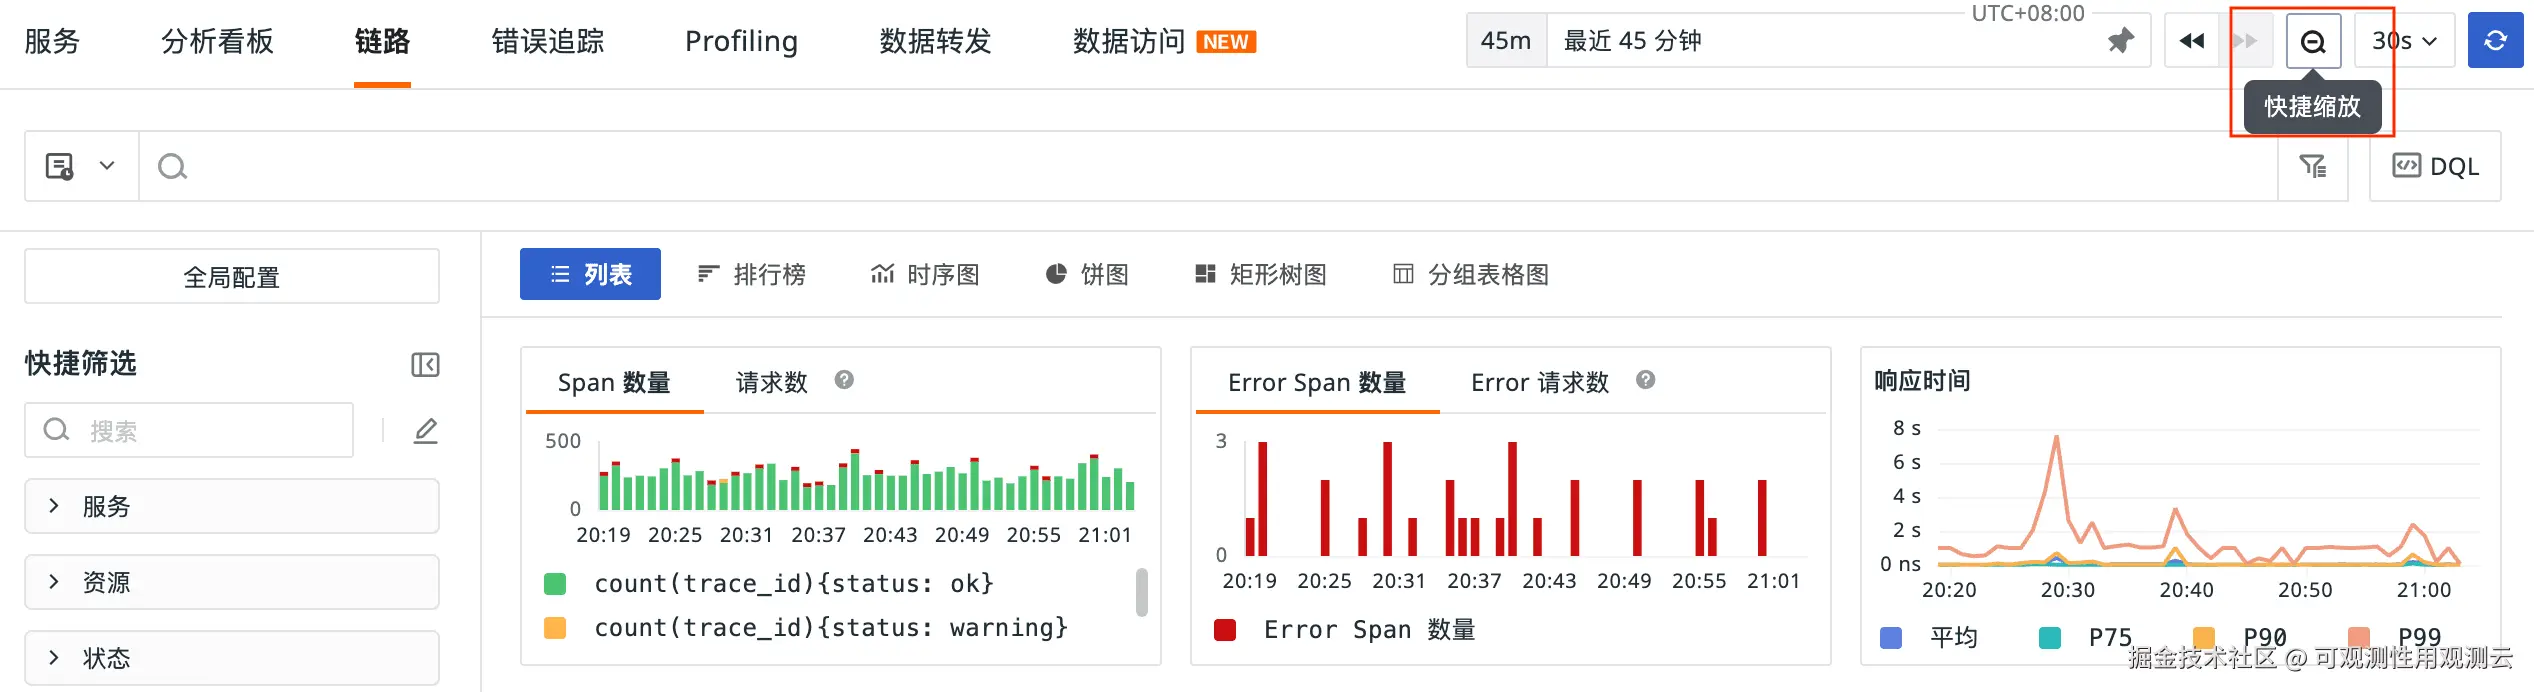Viewport: 2534px width, 692px height.
Task: Expand the 资源 filter group
Action: coord(232,582)
